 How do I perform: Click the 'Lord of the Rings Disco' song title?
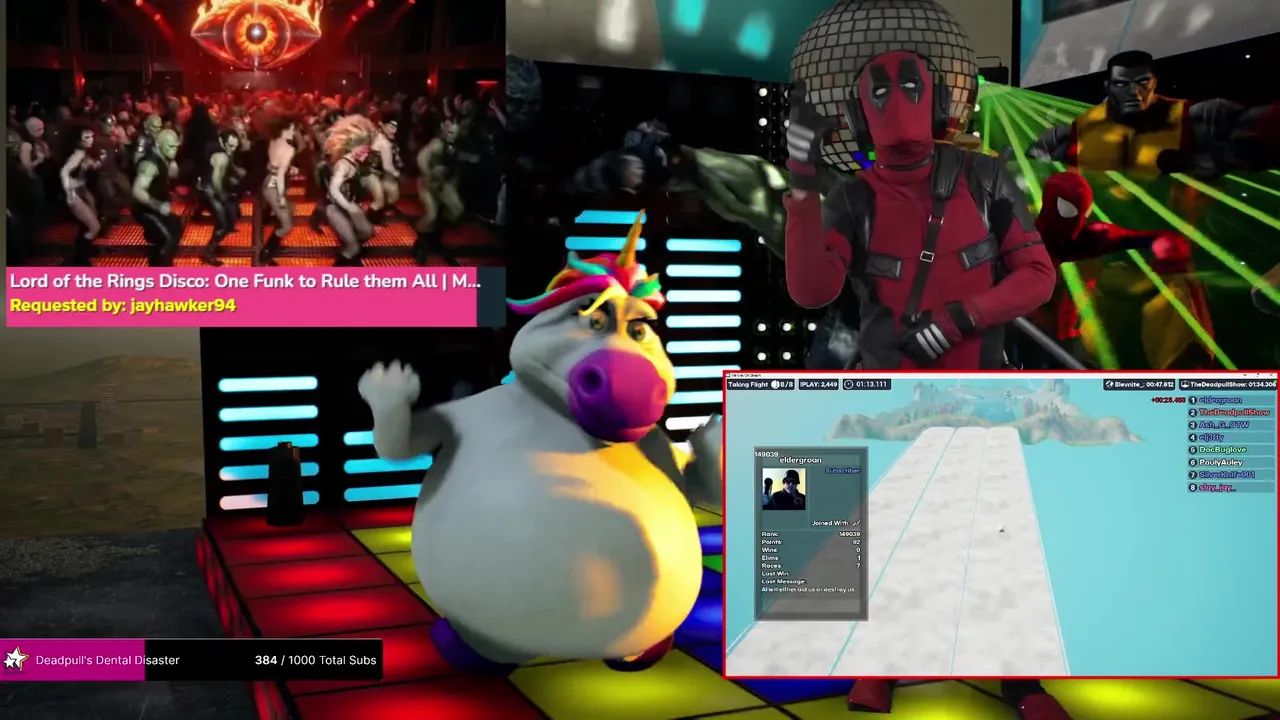[245, 281]
